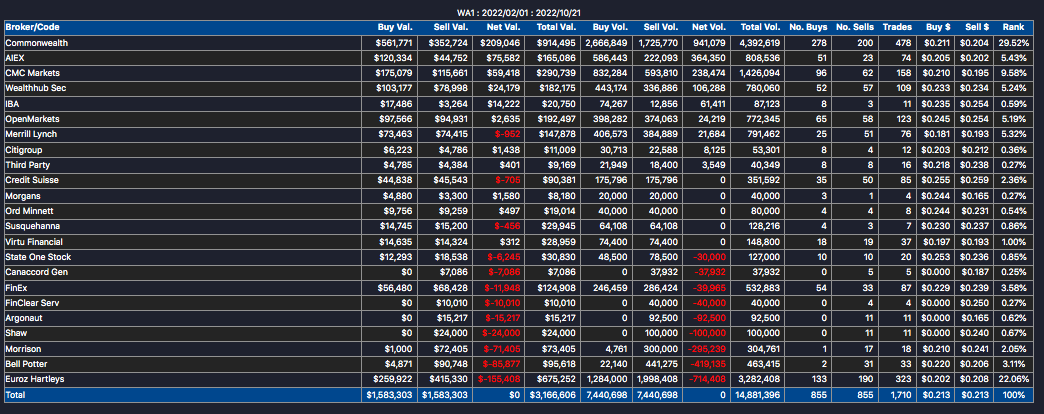Click the Buy $ column header
The image size is (1044, 414).
[x=938, y=27]
